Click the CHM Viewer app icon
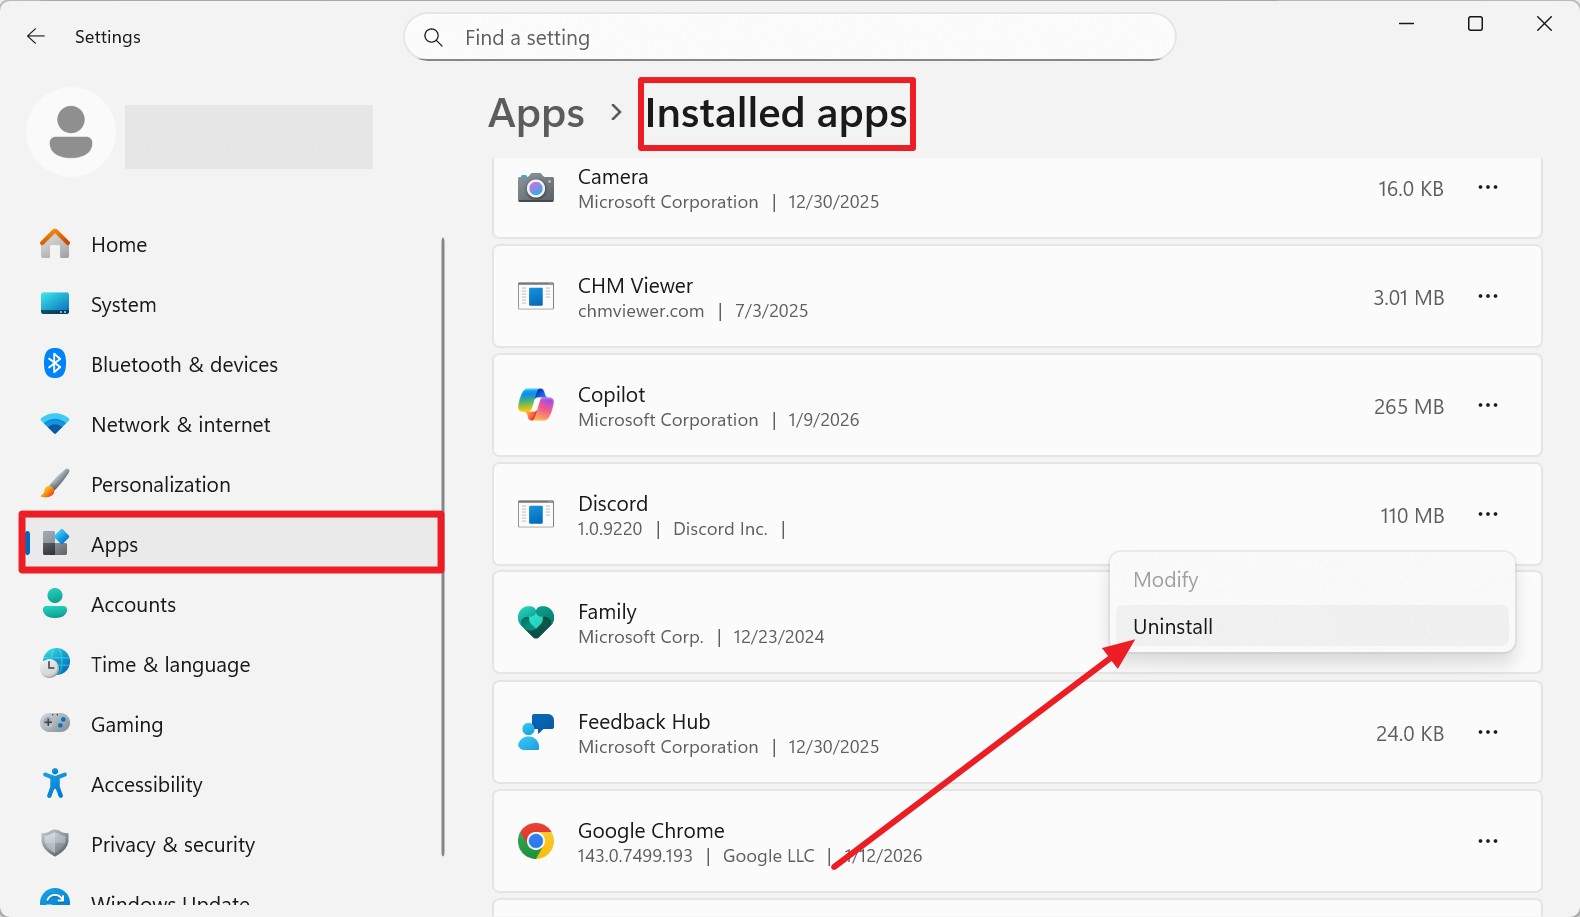The height and width of the screenshot is (917, 1580). pos(536,296)
